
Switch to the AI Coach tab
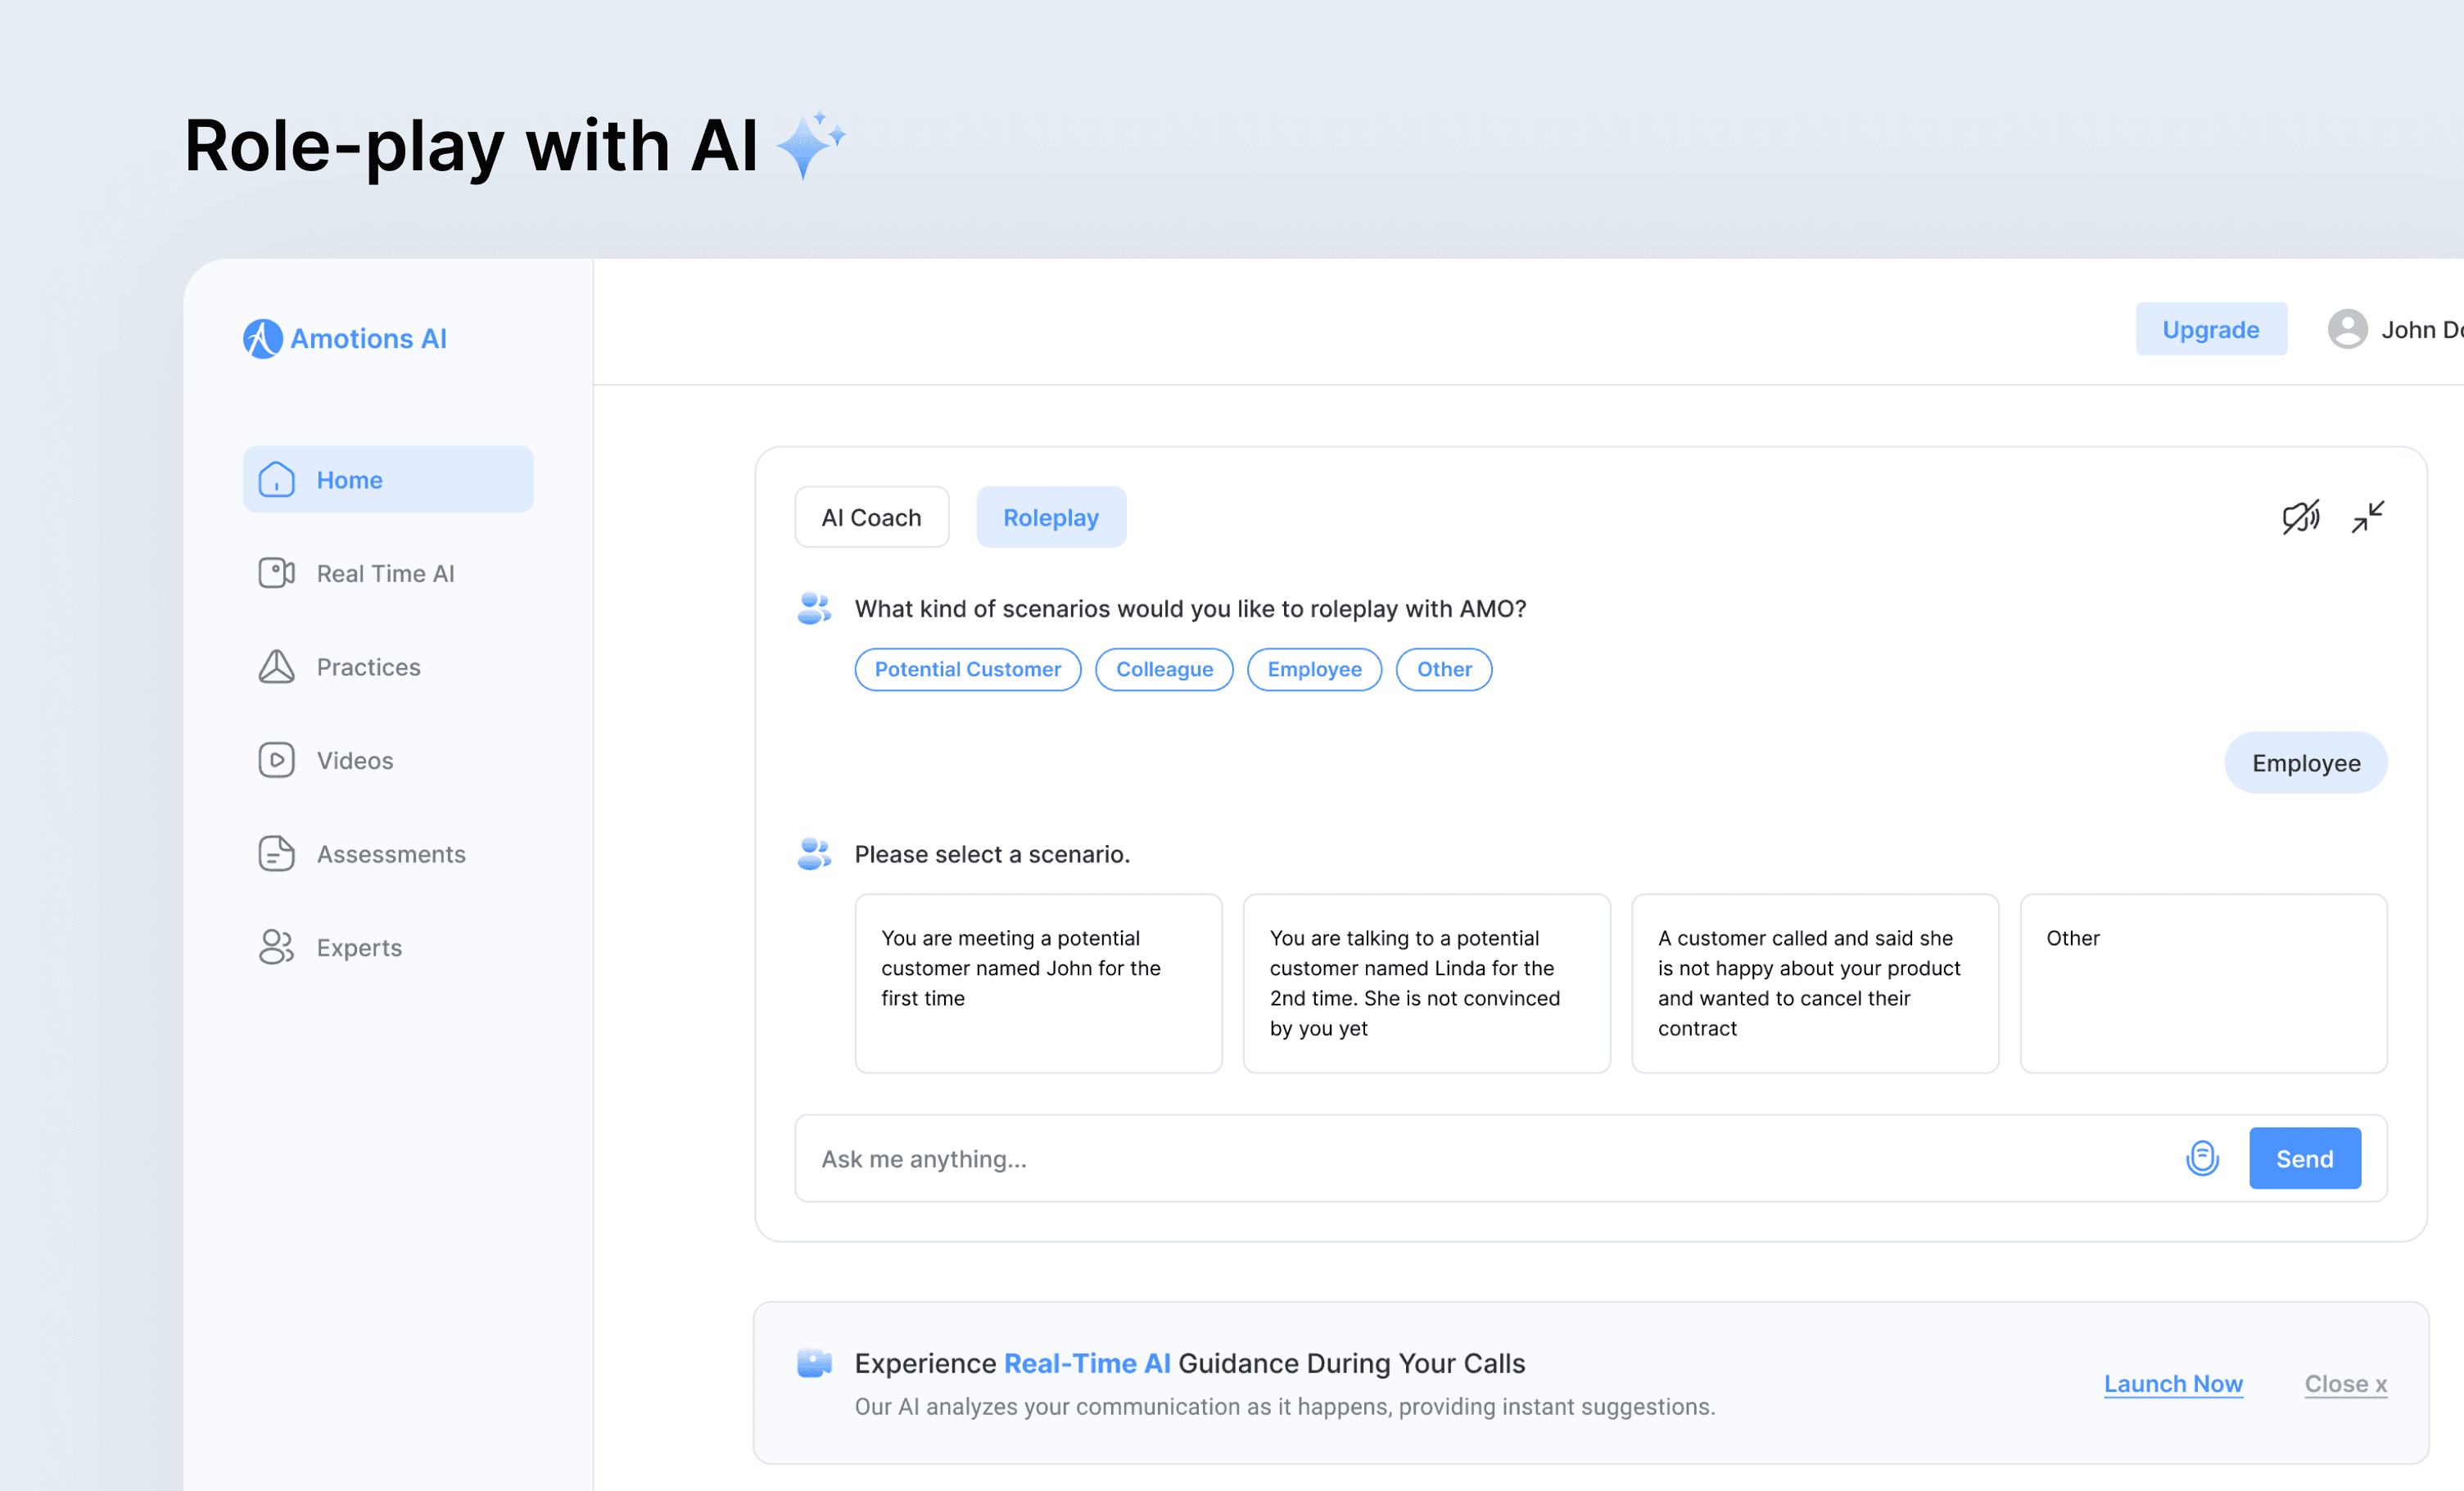[x=871, y=517]
